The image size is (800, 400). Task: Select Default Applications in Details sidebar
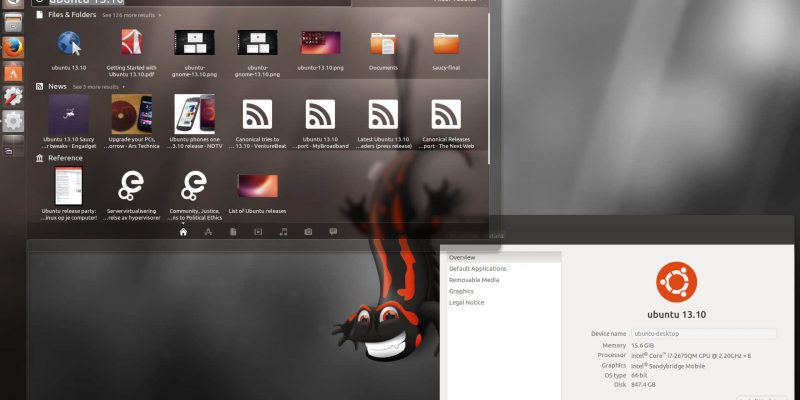(x=504, y=269)
